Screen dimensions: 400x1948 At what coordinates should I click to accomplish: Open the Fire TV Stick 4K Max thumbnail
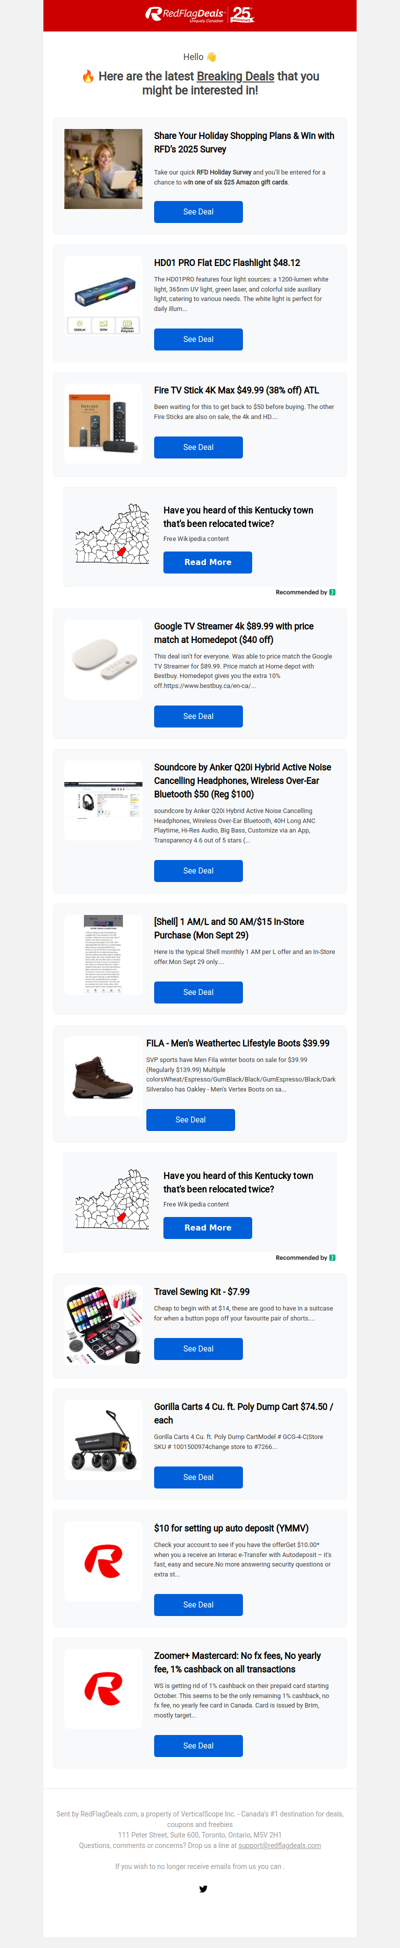click(103, 424)
